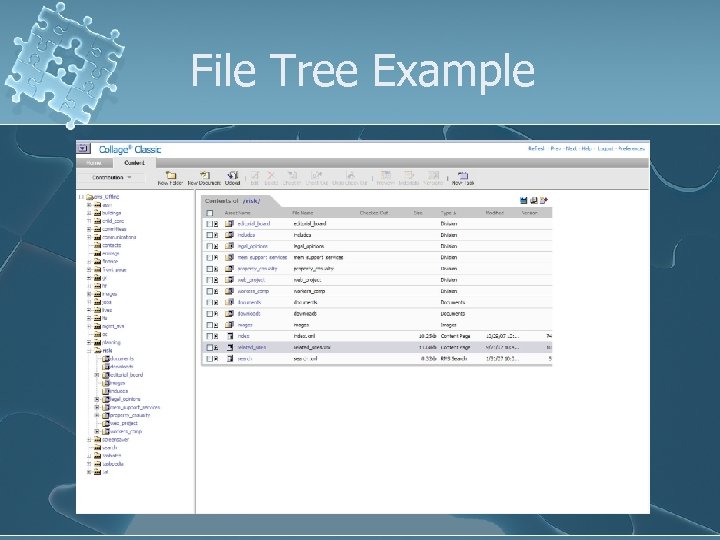The width and height of the screenshot is (720, 540).
Task: Collapse the risk folder tree node
Action: tap(90, 351)
